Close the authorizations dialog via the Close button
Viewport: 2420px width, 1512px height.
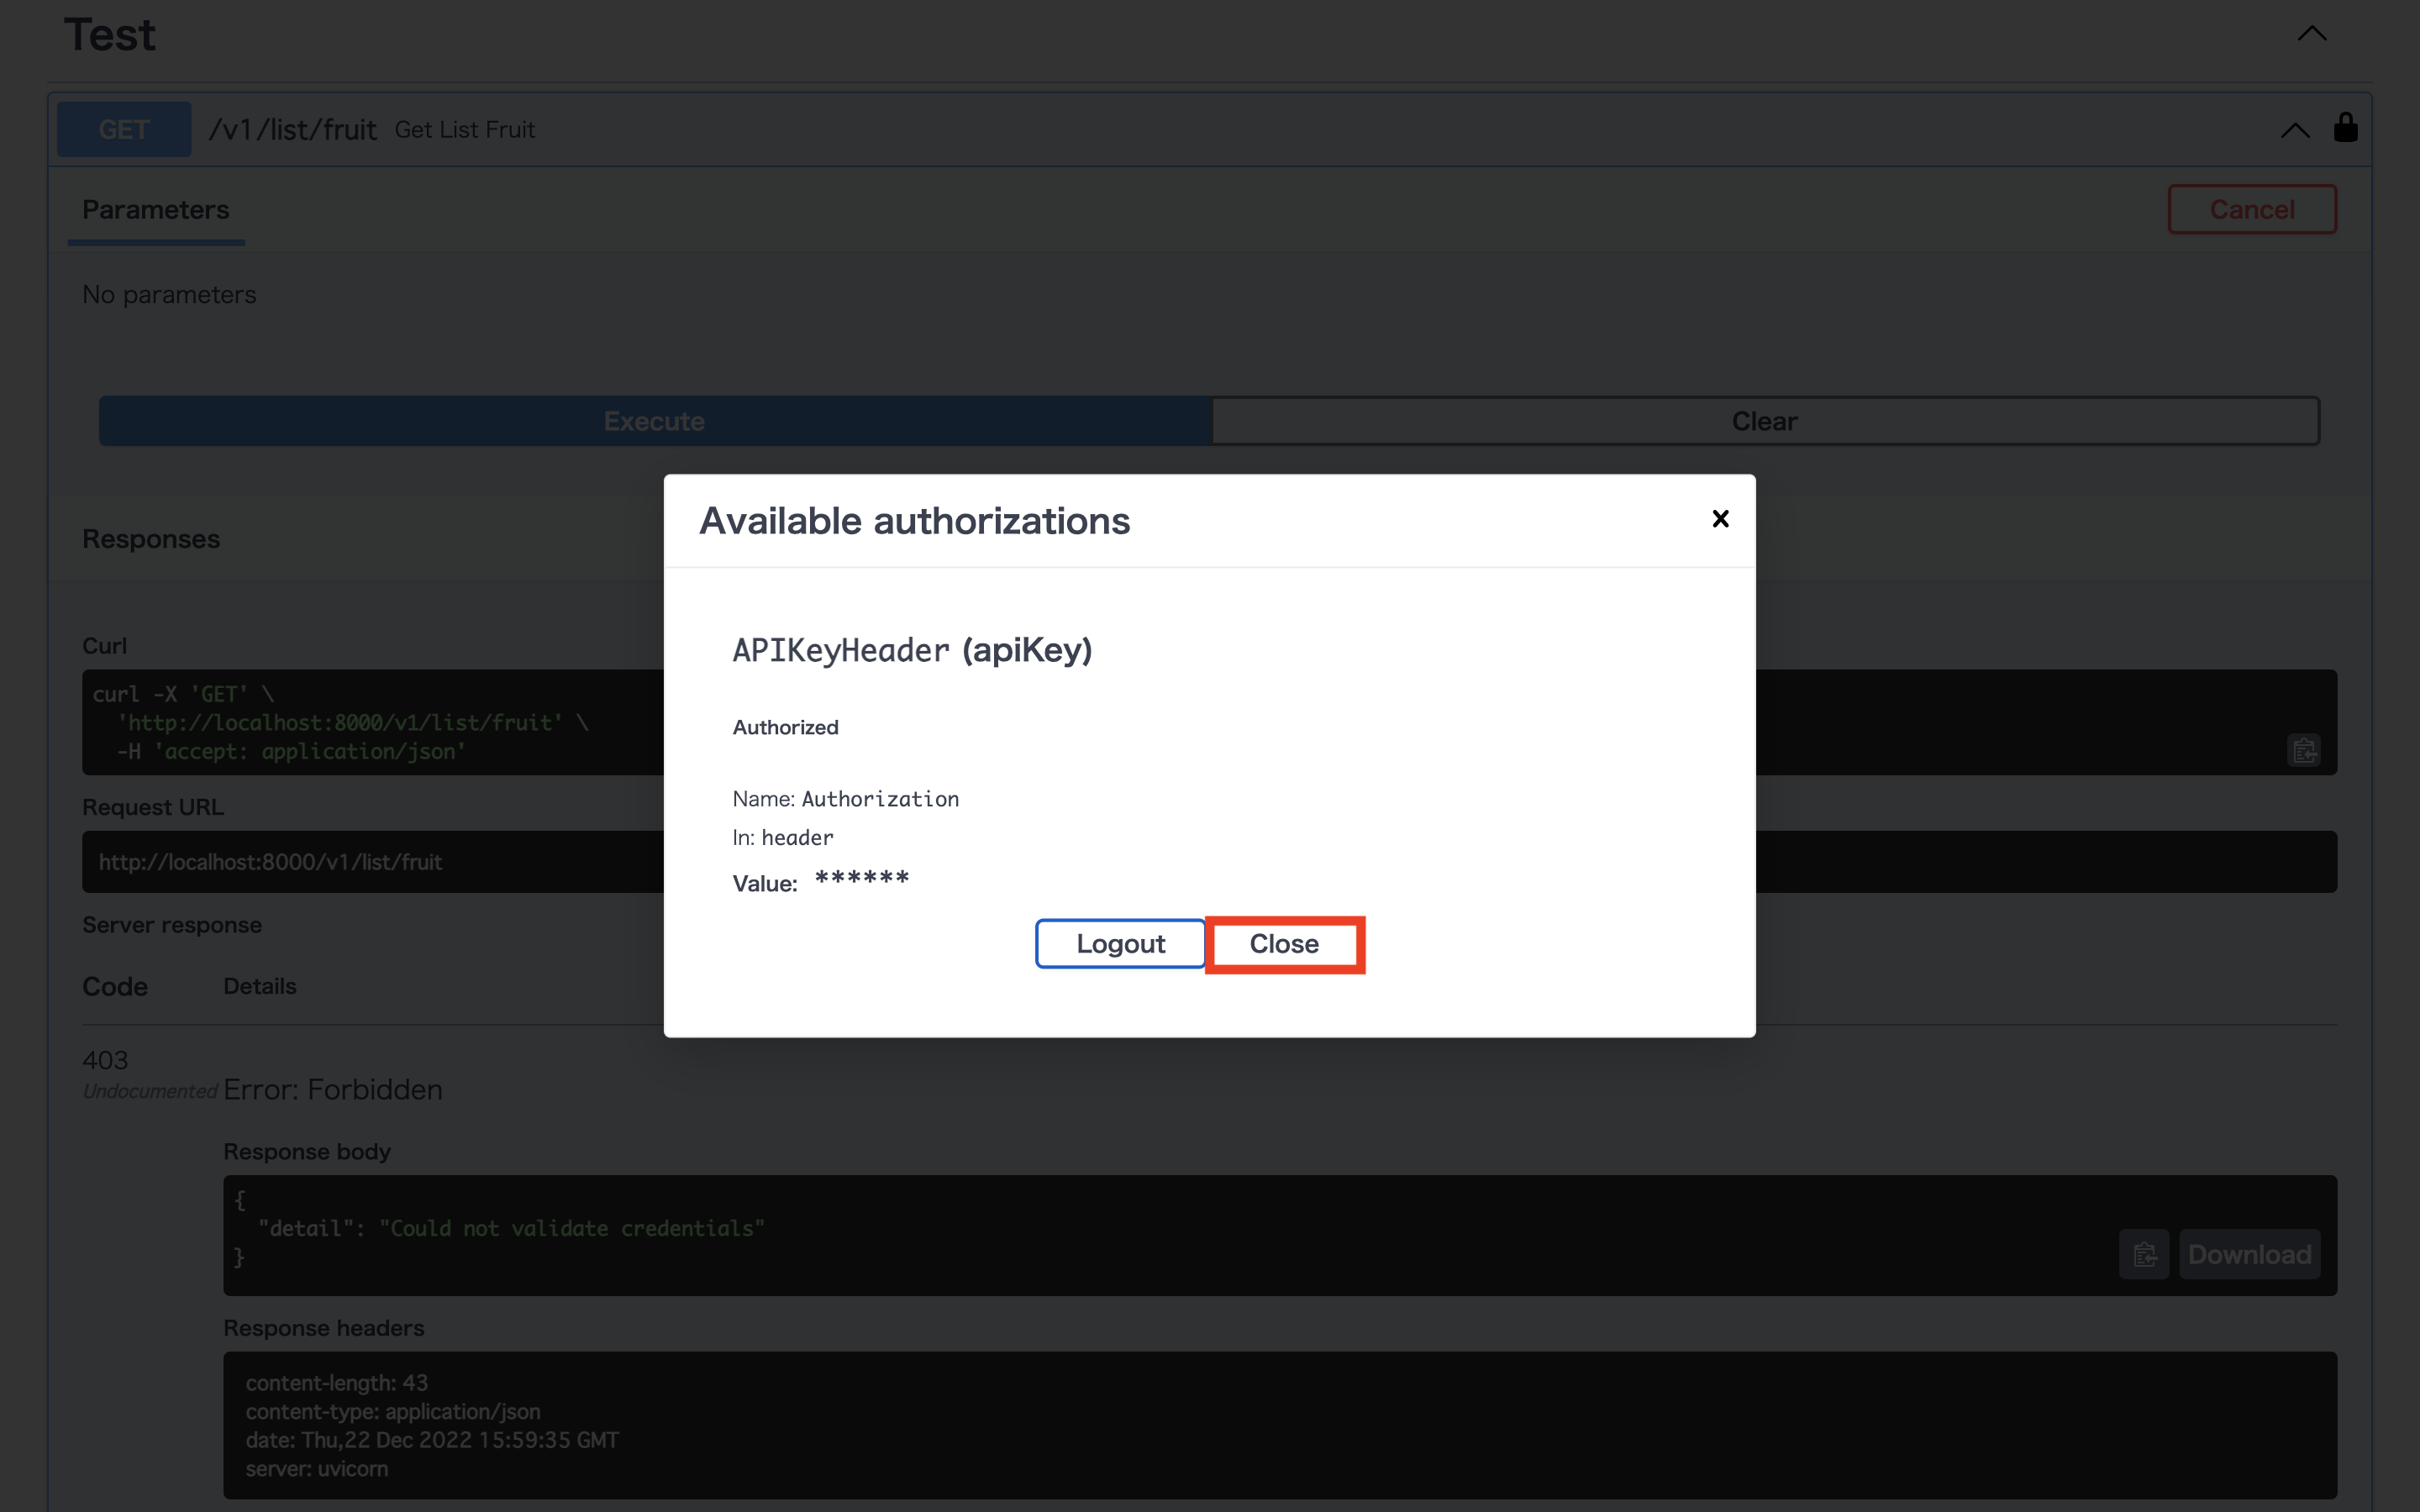[x=1284, y=943]
